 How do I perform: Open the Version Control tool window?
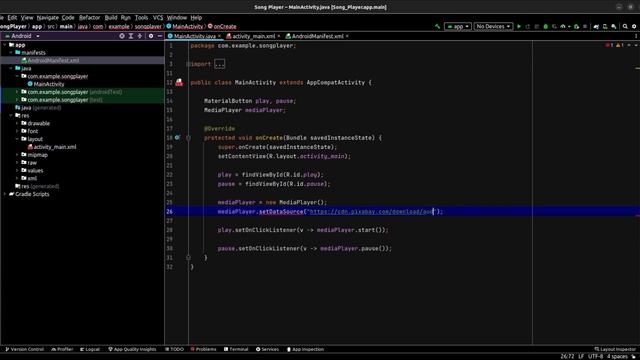[x=24, y=349]
